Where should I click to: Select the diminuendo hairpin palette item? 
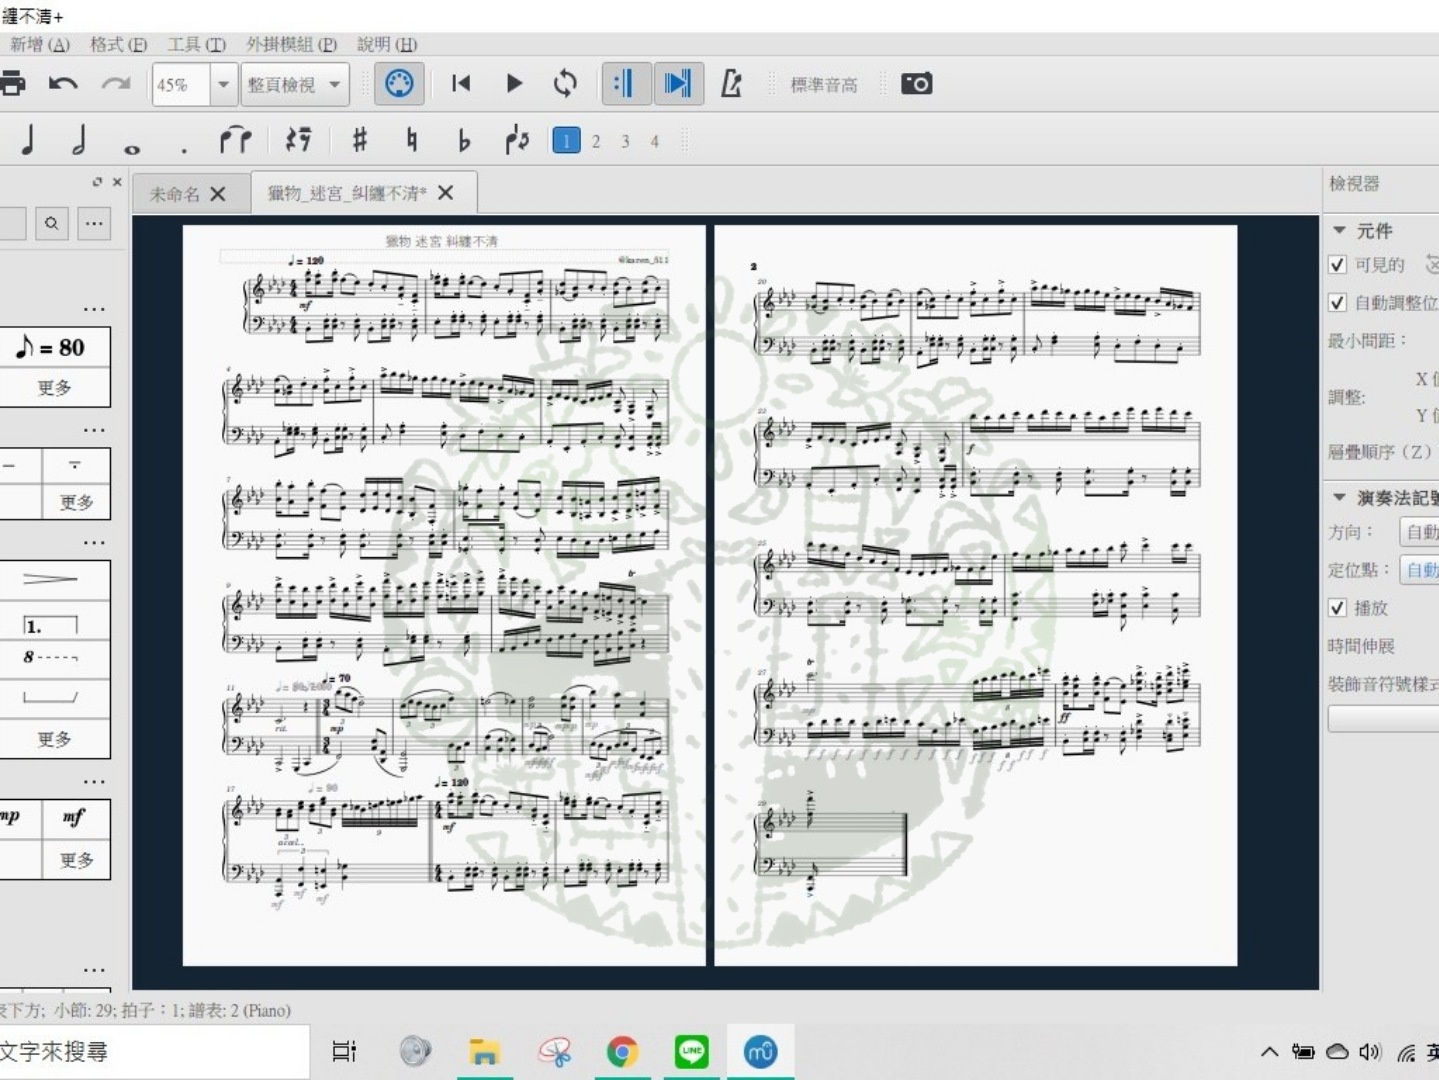(x=50, y=579)
